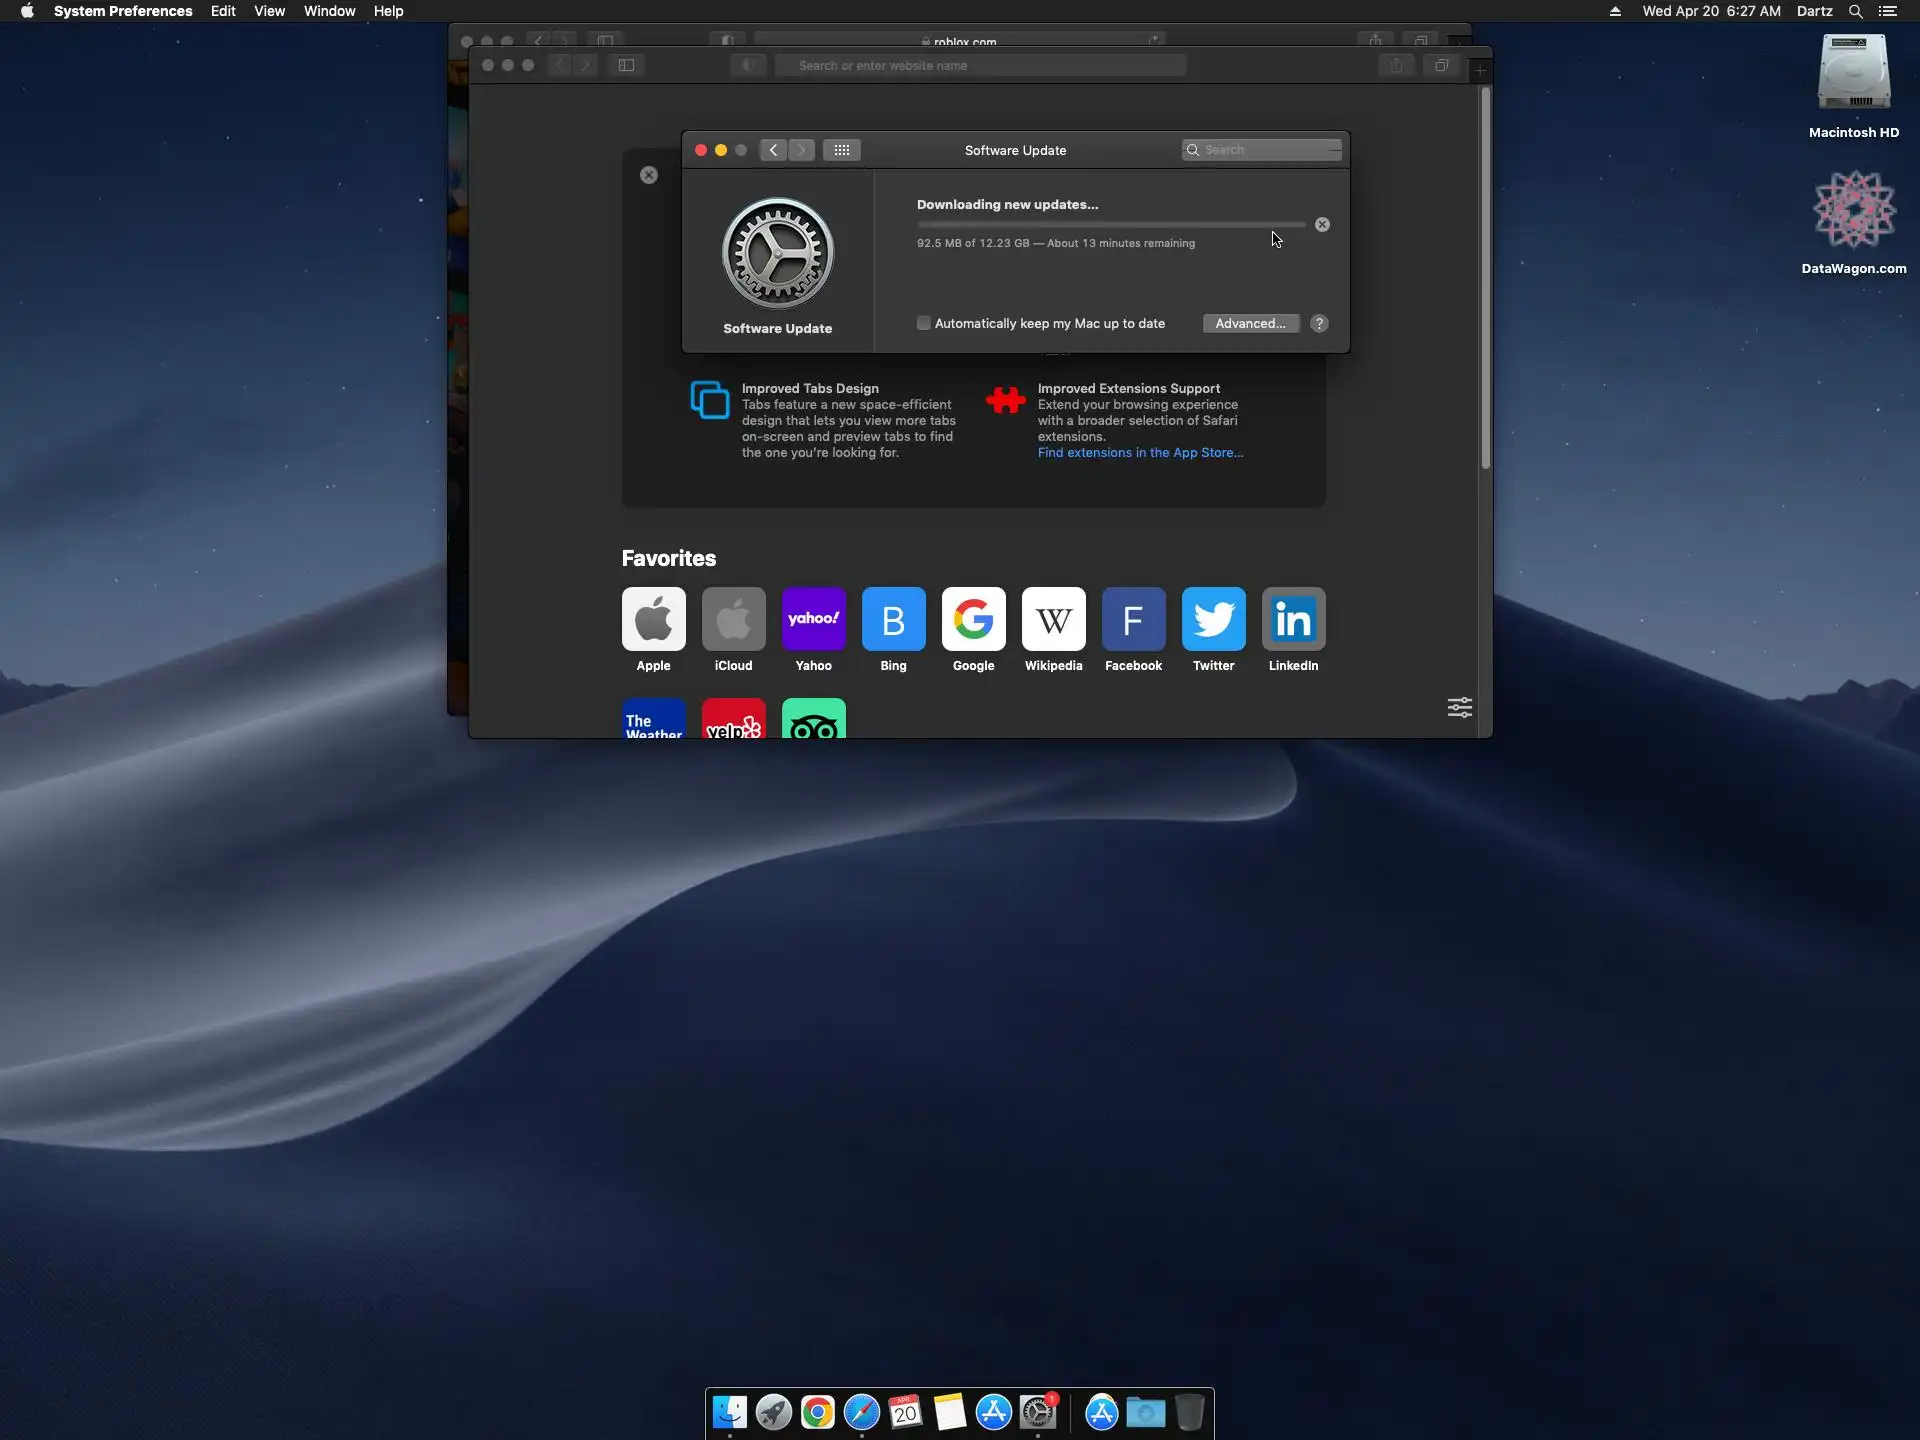Open the Edit menu
This screenshot has width=1920, height=1440.
[x=223, y=11]
